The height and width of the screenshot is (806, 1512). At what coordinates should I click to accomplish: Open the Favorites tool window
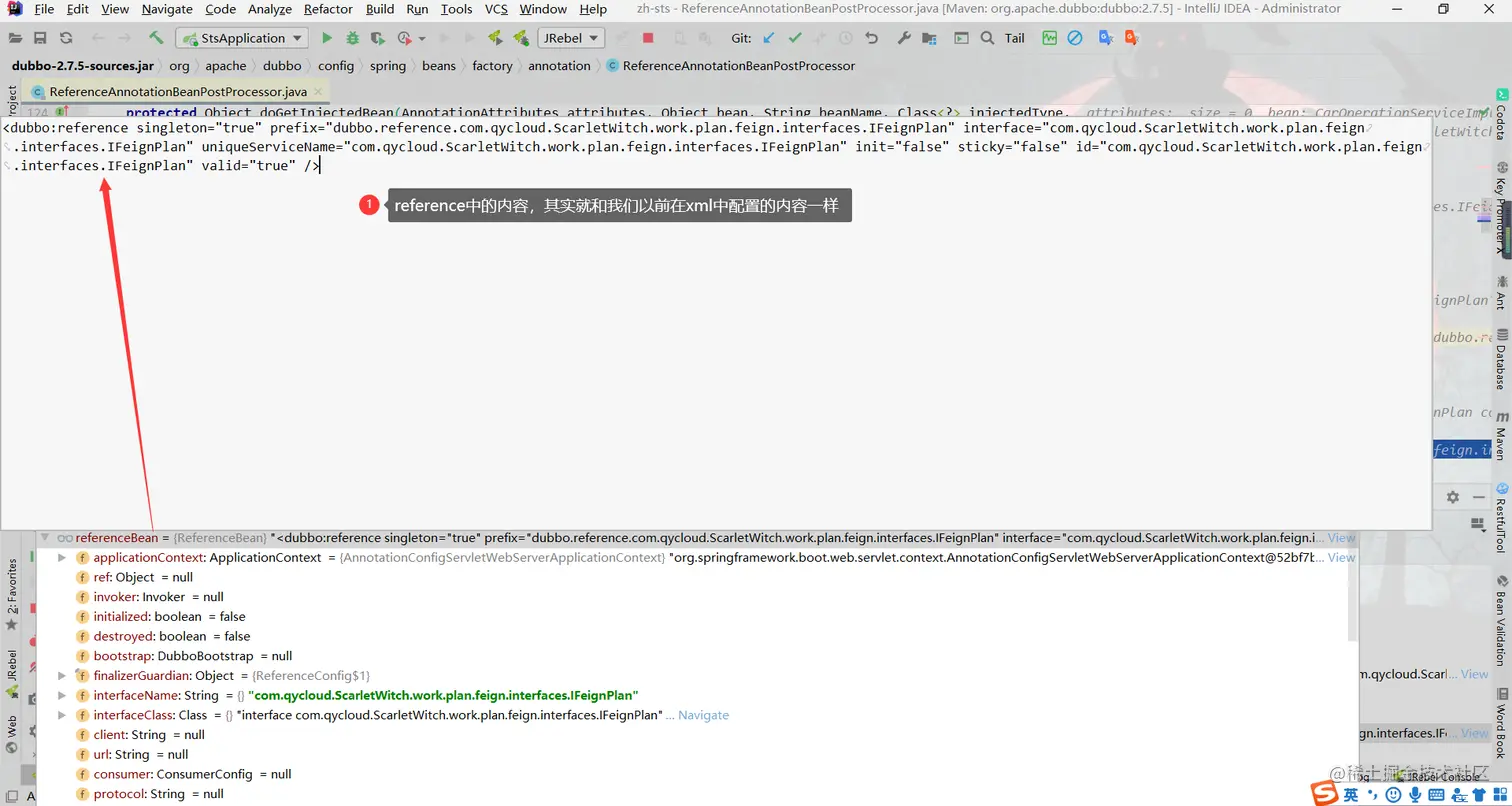click(12, 594)
